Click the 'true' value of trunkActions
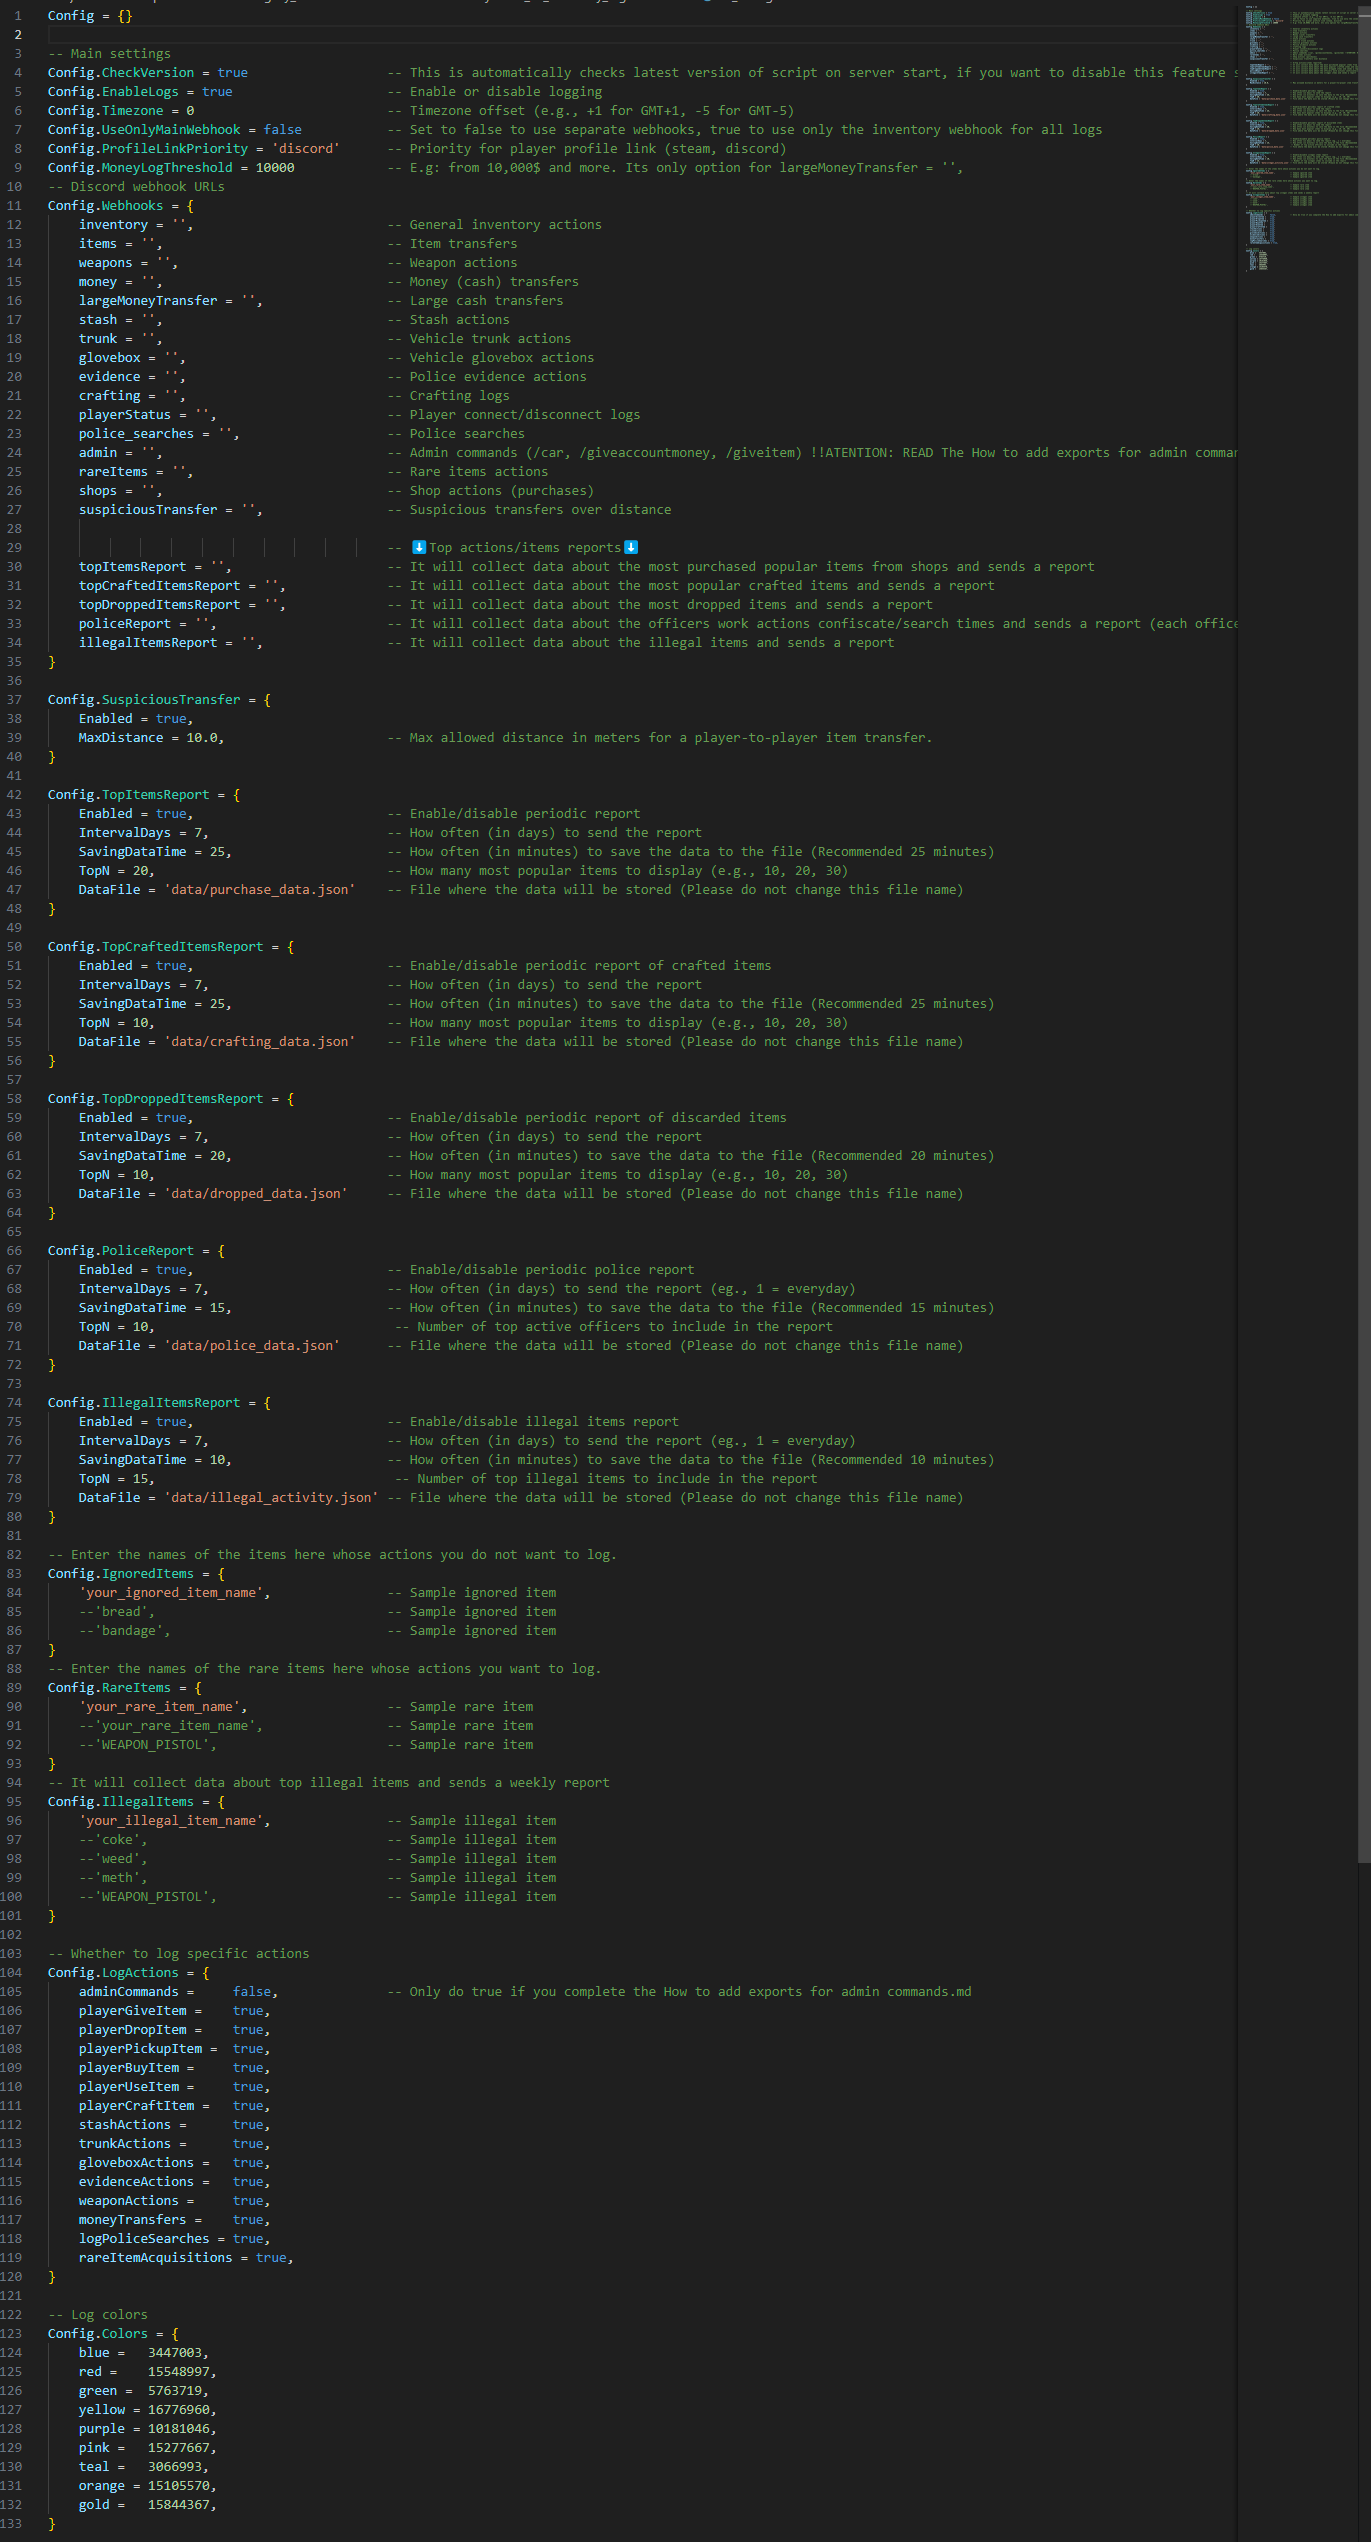This screenshot has height=2542, width=1371. tap(248, 2143)
